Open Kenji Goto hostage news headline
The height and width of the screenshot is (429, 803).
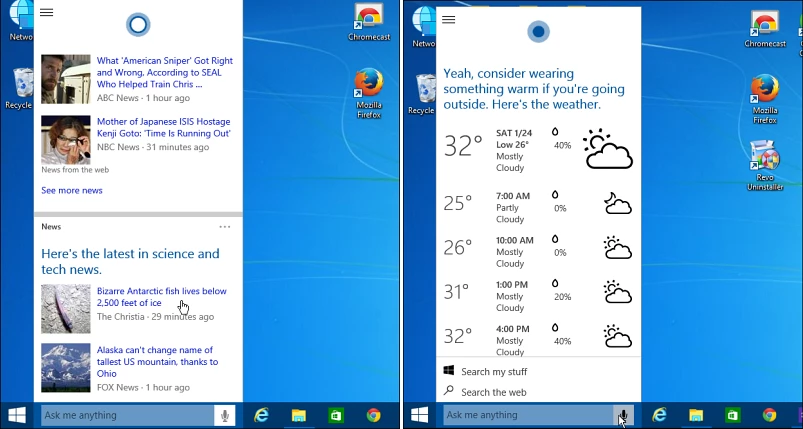[163, 127]
